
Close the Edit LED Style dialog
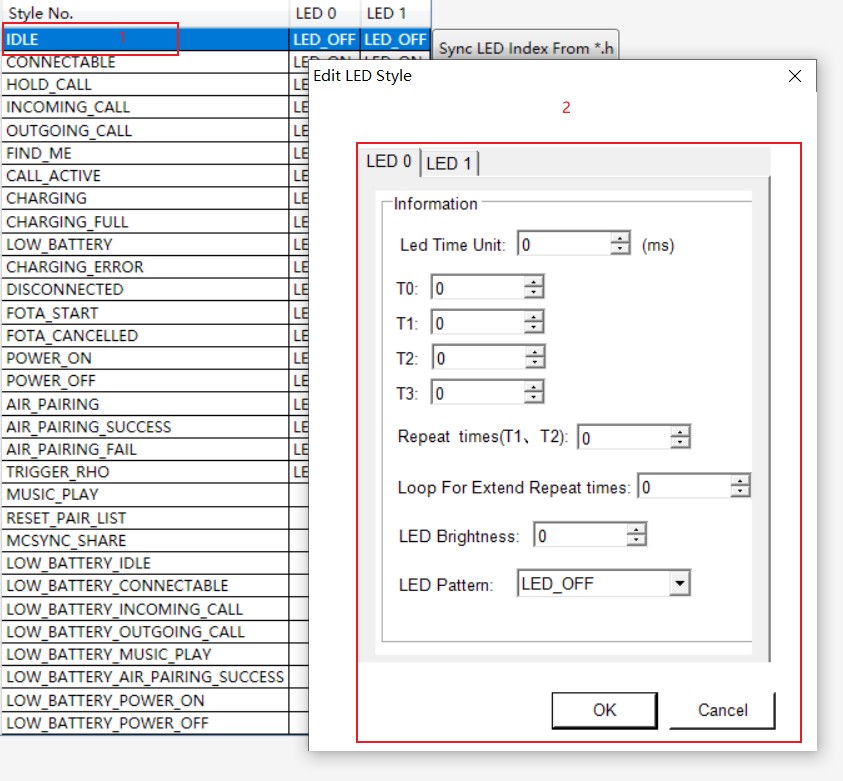point(795,76)
